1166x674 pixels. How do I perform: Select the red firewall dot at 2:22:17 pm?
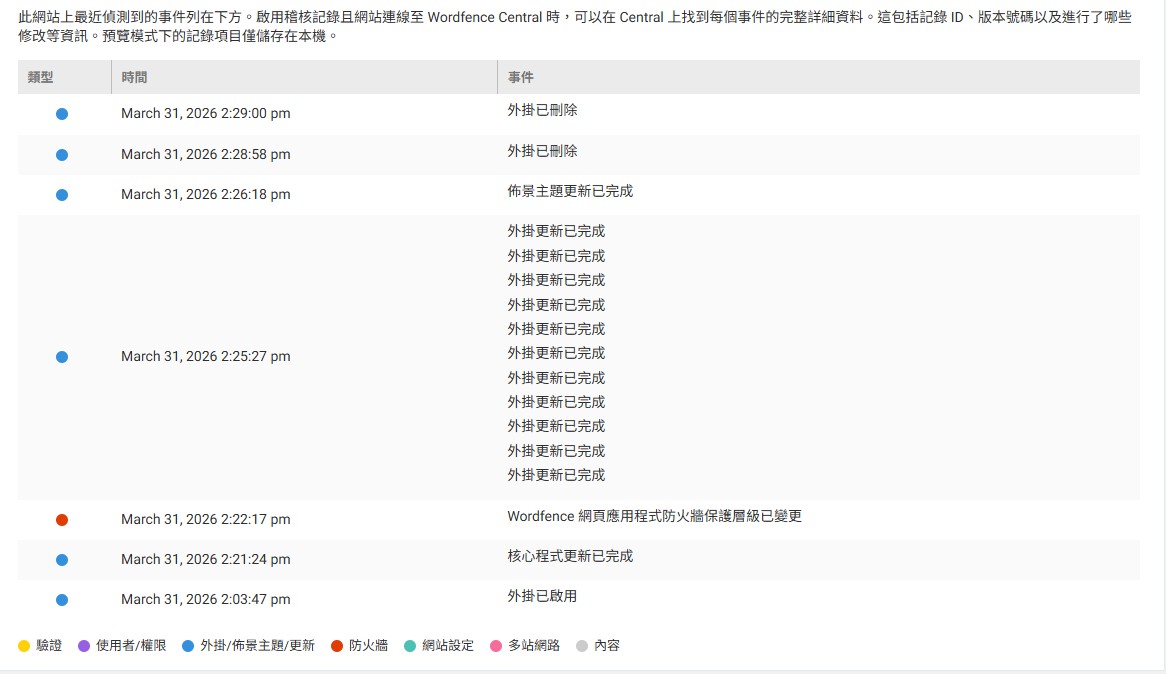(62, 520)
